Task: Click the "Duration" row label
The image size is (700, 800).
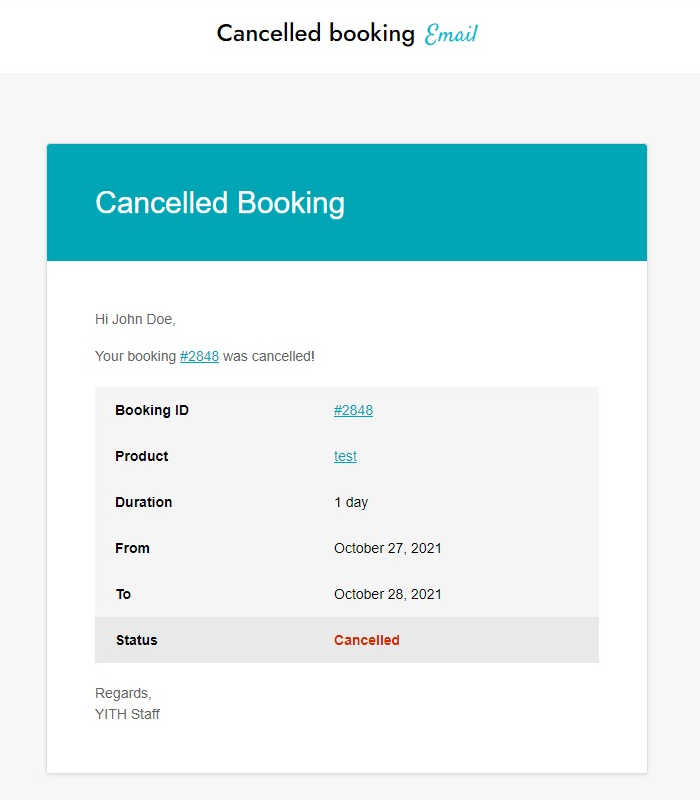Action: (x=143, y=502)
